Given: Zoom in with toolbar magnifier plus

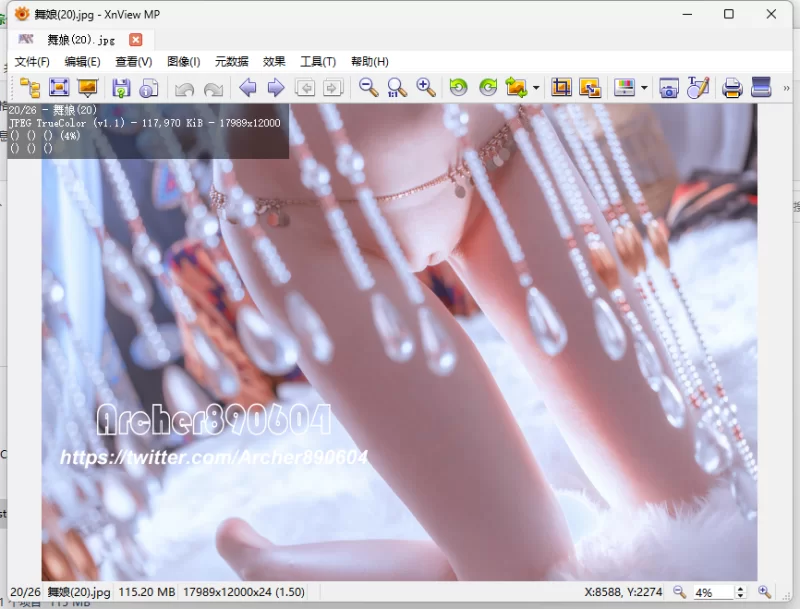Looking at the screenshot, I should [x=426, y=88].
